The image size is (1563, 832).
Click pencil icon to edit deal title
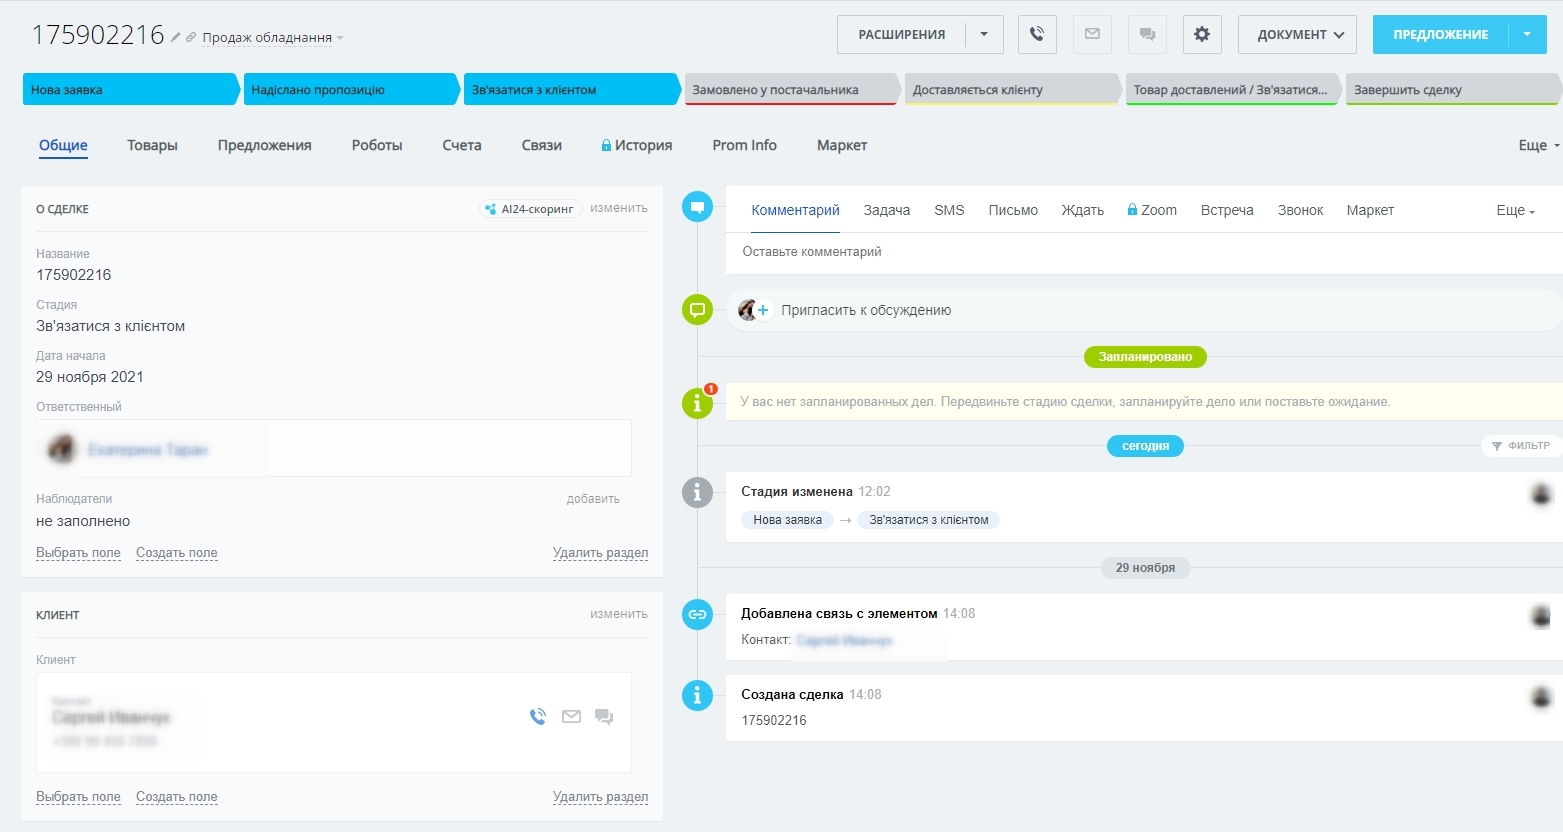176,37
